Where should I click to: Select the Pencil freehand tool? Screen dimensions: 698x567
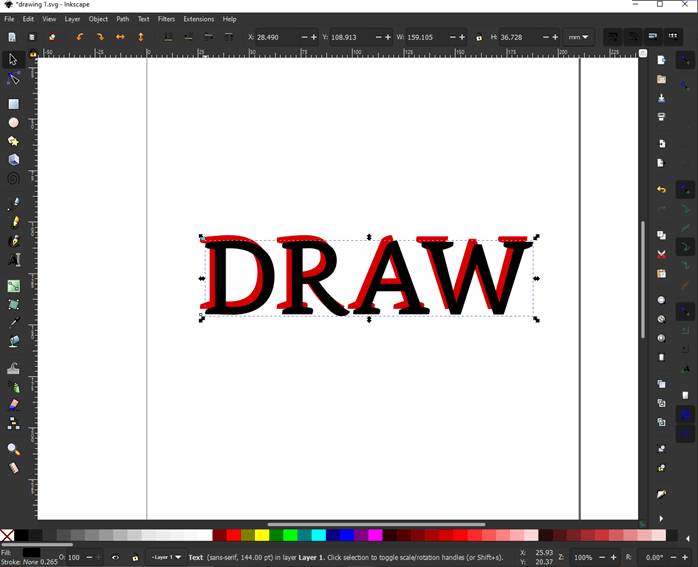point(13,222)
